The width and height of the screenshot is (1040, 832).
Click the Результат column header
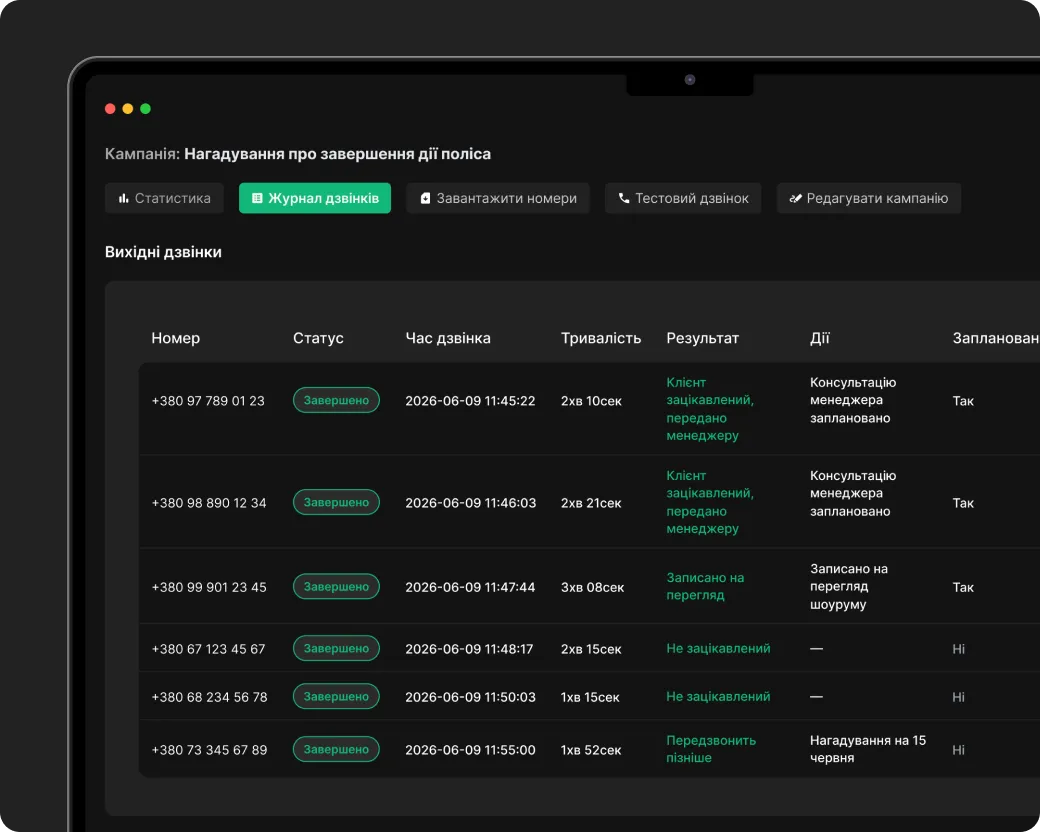(x=702, y=338)
